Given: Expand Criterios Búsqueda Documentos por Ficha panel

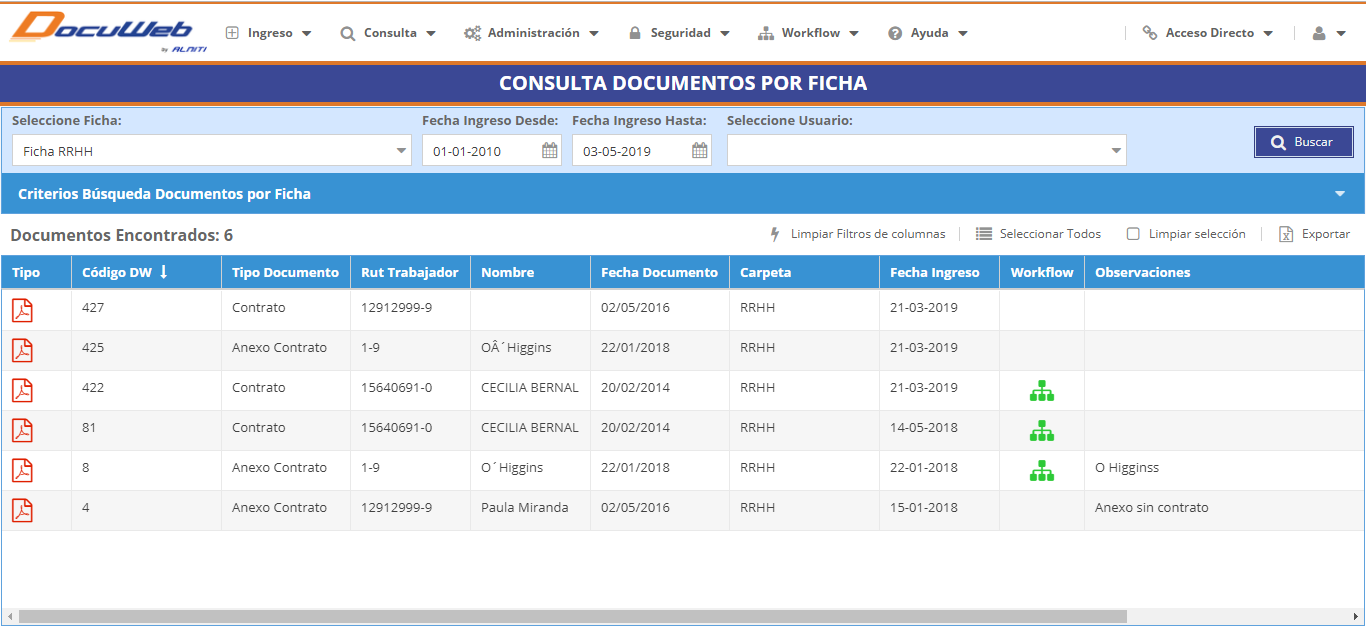Looking at the screenshot, I should click(1339, 194).
